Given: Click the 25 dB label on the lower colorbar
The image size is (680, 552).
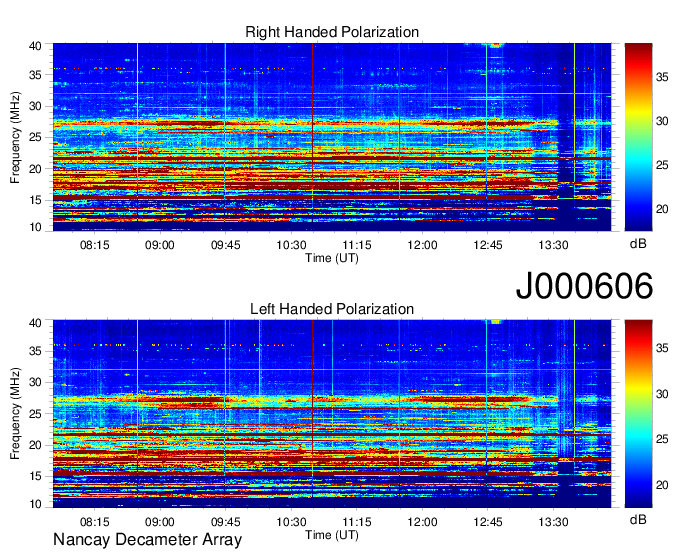Looking at the screenshot, I should coord(662,439).
